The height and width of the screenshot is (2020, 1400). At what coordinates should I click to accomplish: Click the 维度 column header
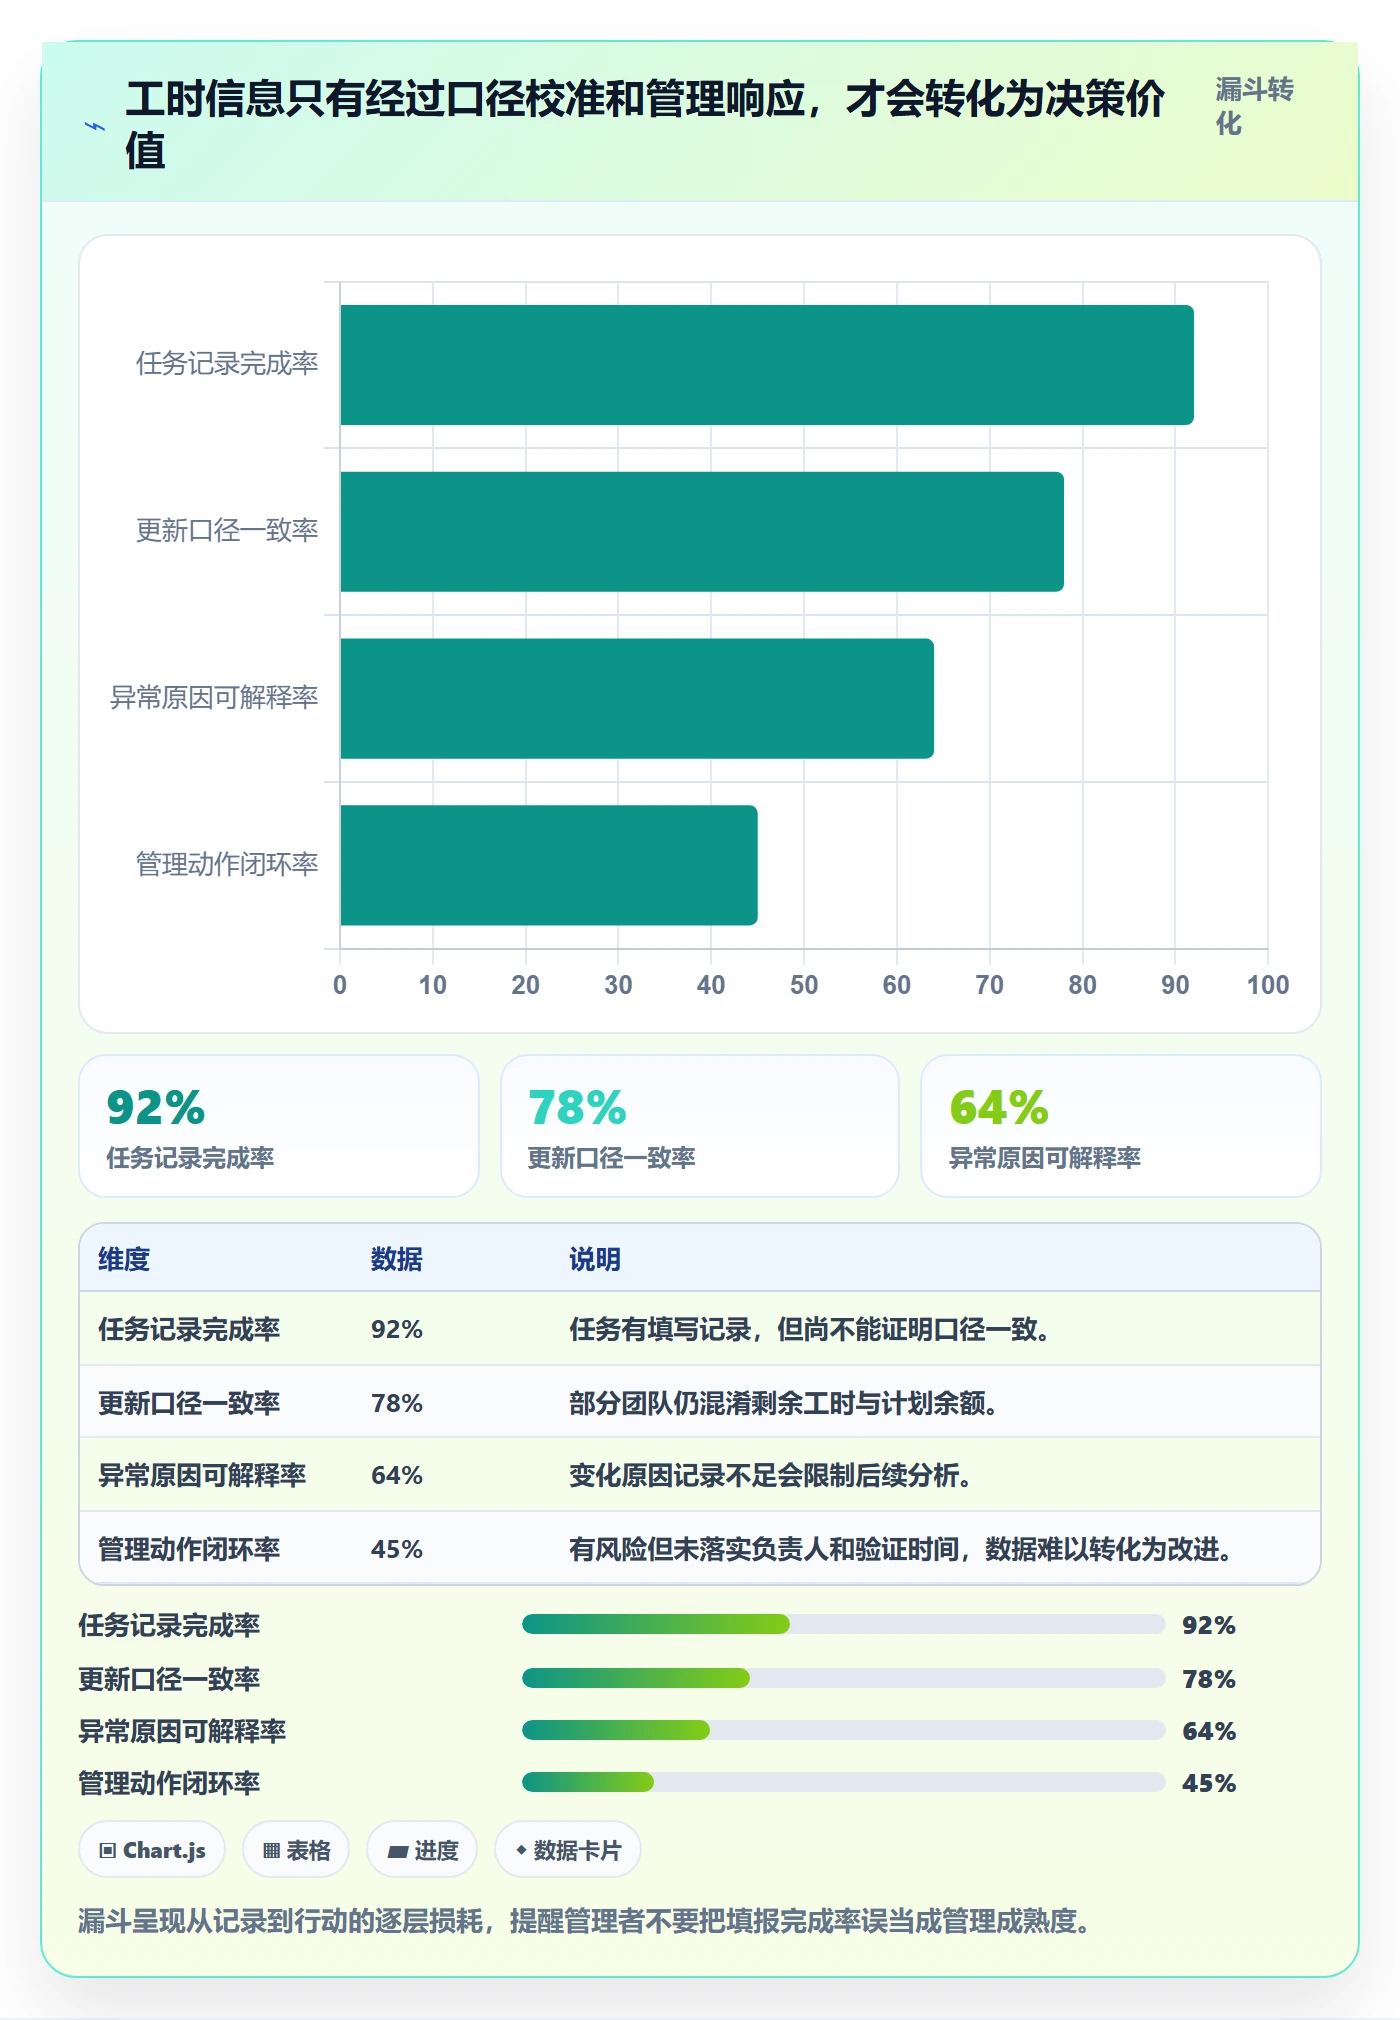(x=124, y=1259)
